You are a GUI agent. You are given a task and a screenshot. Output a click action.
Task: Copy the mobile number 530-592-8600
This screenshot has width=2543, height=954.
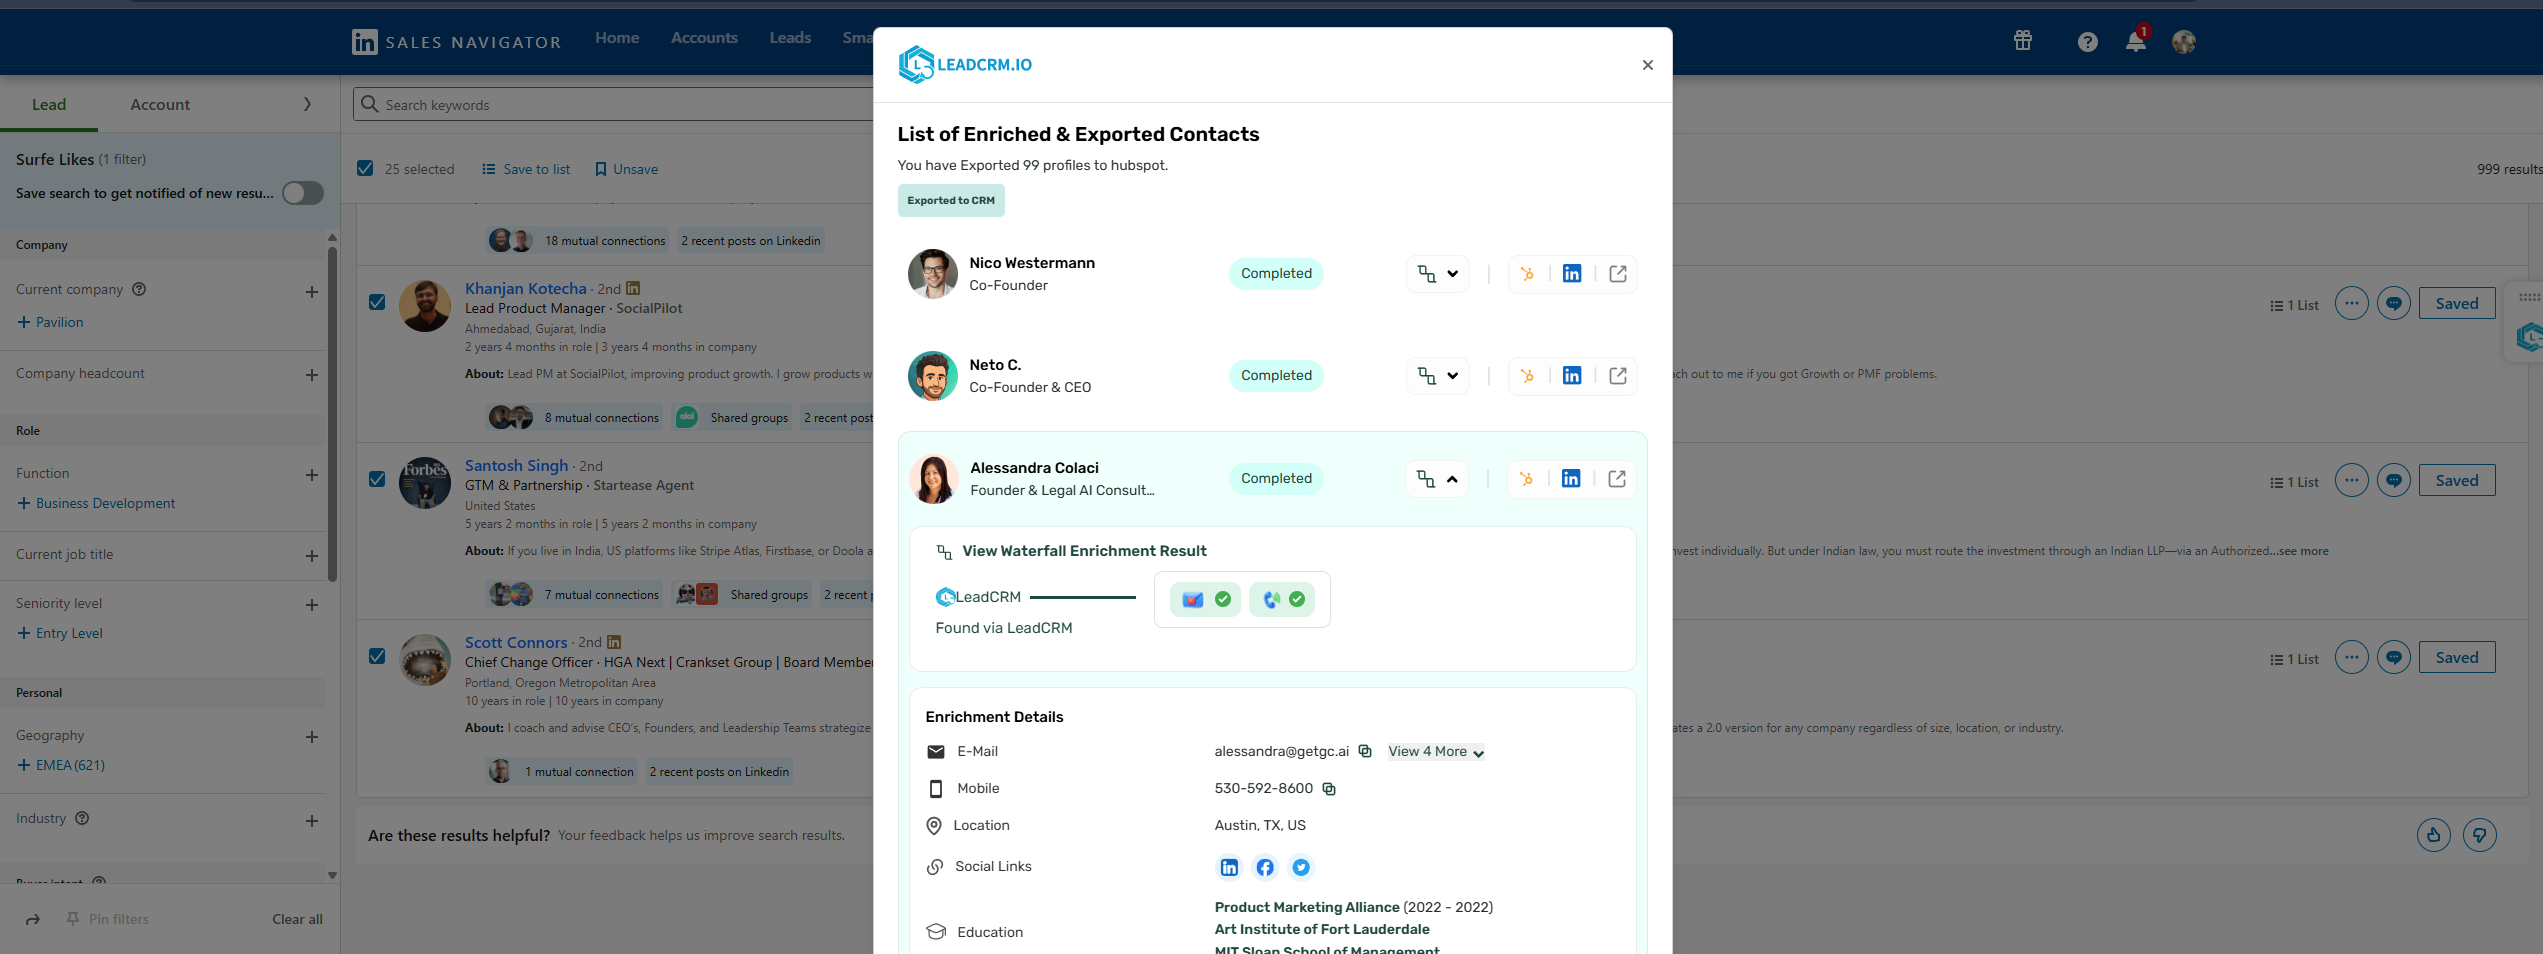click(1329, 789)
